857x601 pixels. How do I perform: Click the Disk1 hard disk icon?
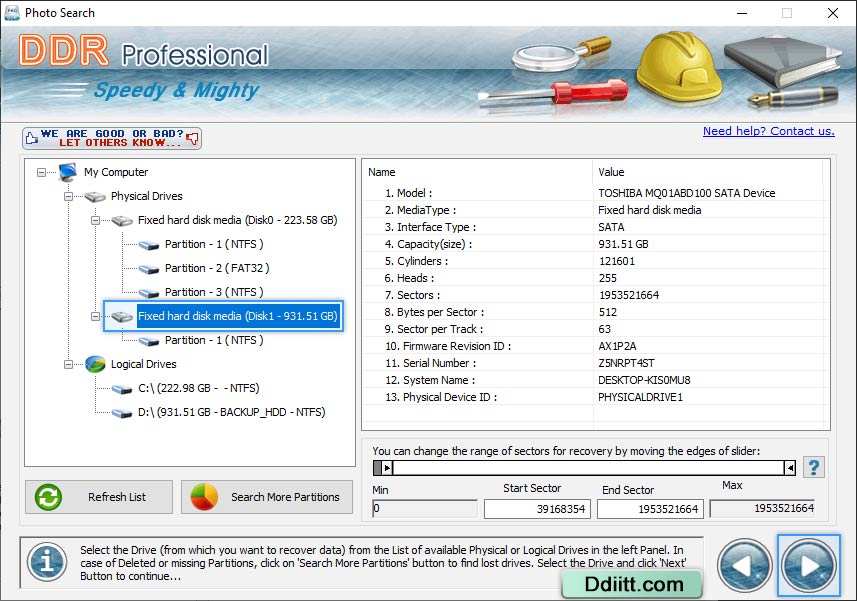click(x=122, y=317)
